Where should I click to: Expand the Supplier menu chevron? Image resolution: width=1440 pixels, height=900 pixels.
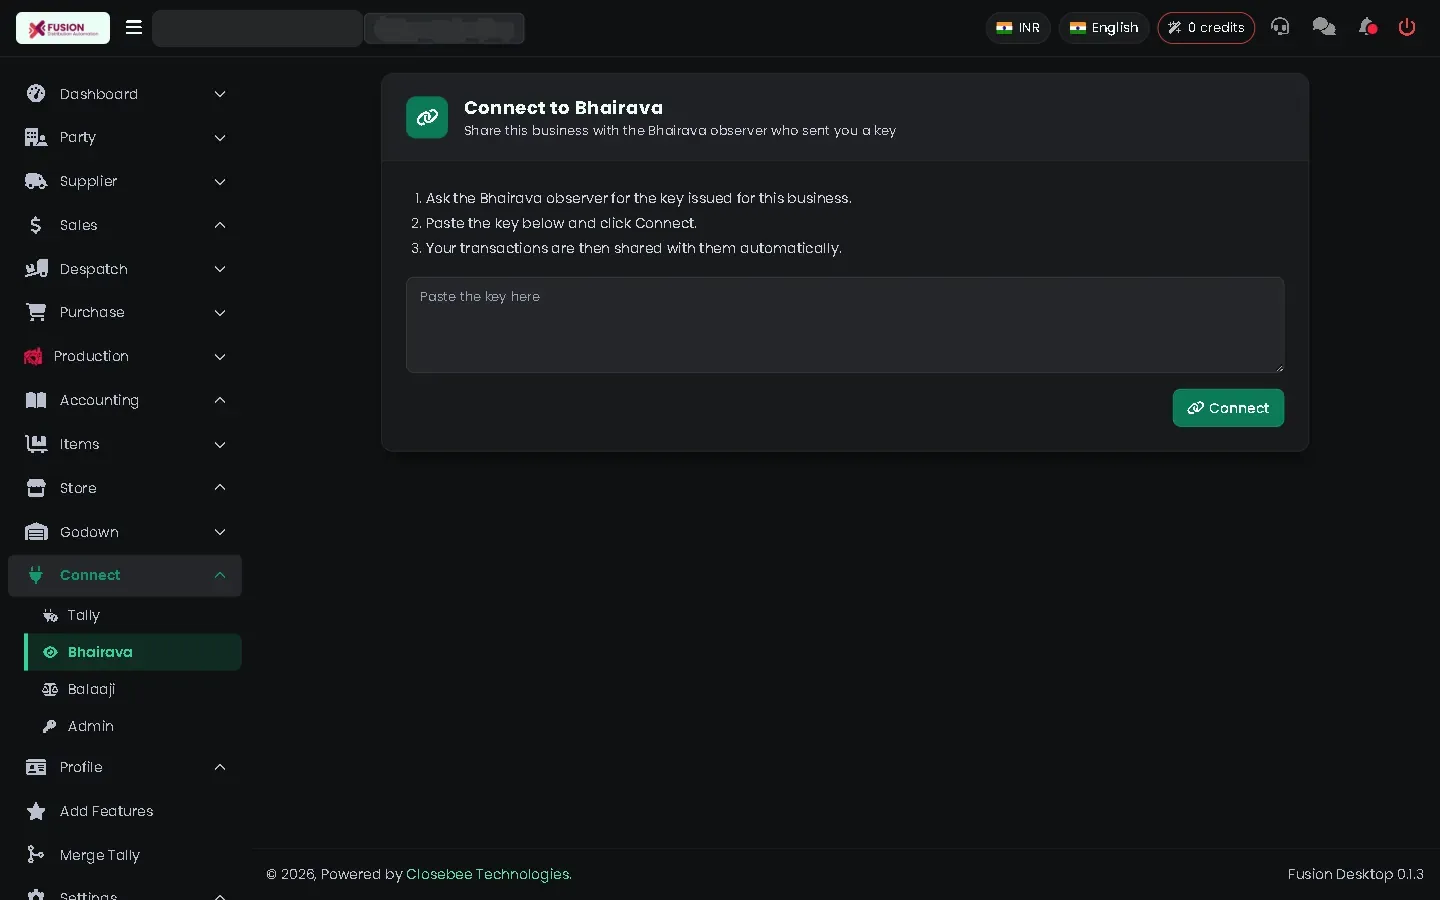point(220,182)
